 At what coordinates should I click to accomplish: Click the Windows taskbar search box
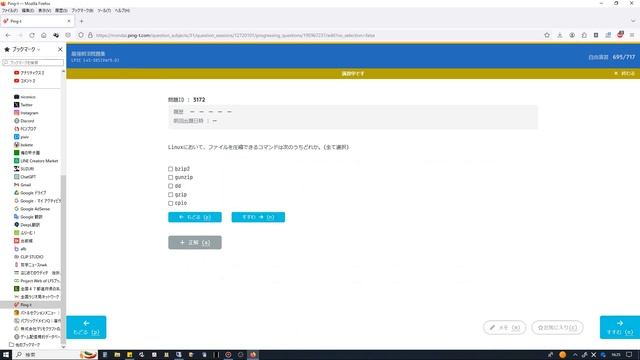coord(56,355)
